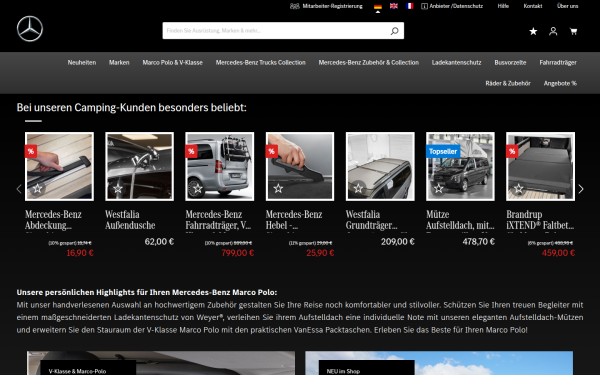Open Westfalia Außendusche product image
Image resolution: width=600 pixels, height=375 pixels.
coord(139,166)
